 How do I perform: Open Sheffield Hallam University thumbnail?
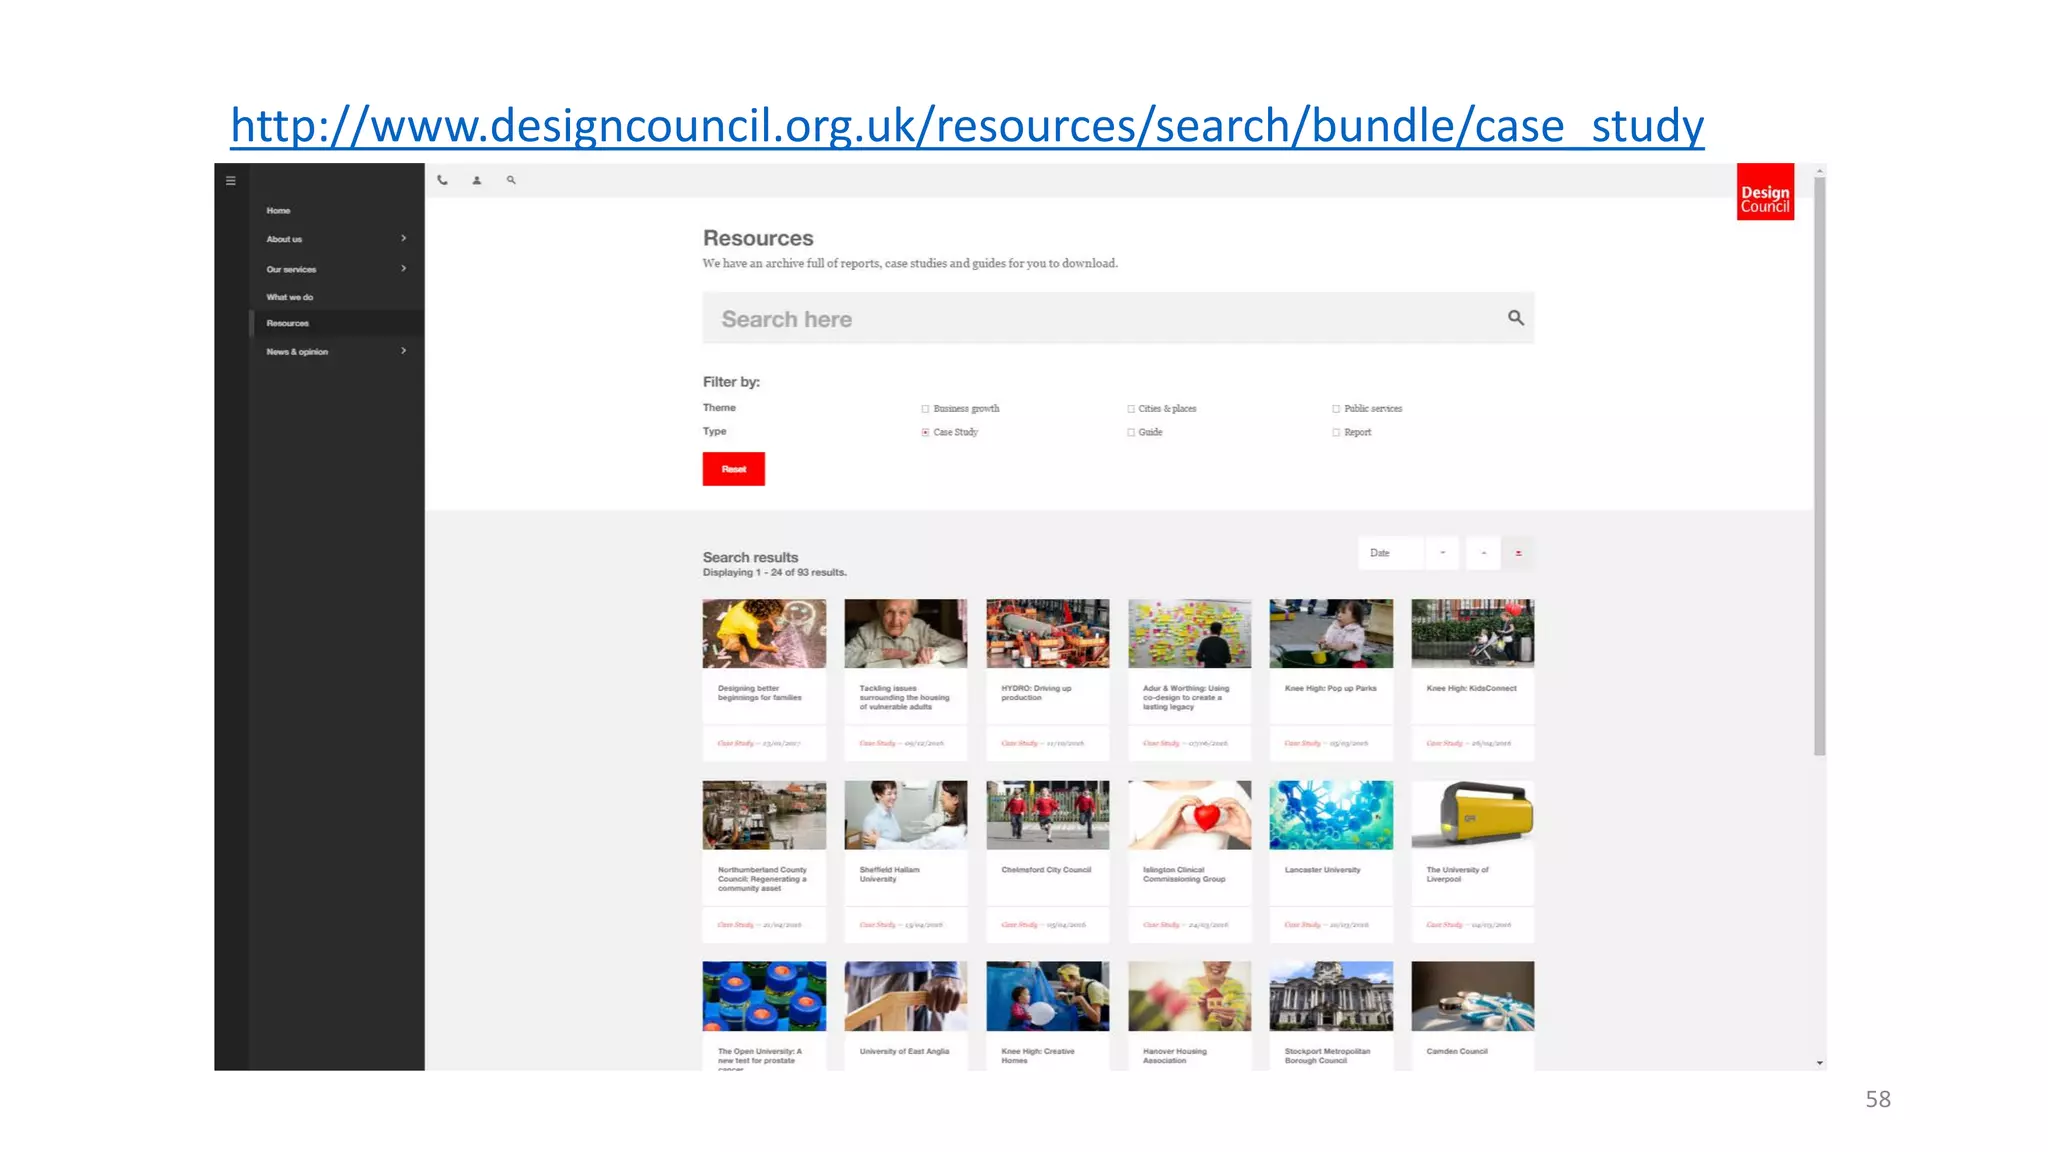905,815
